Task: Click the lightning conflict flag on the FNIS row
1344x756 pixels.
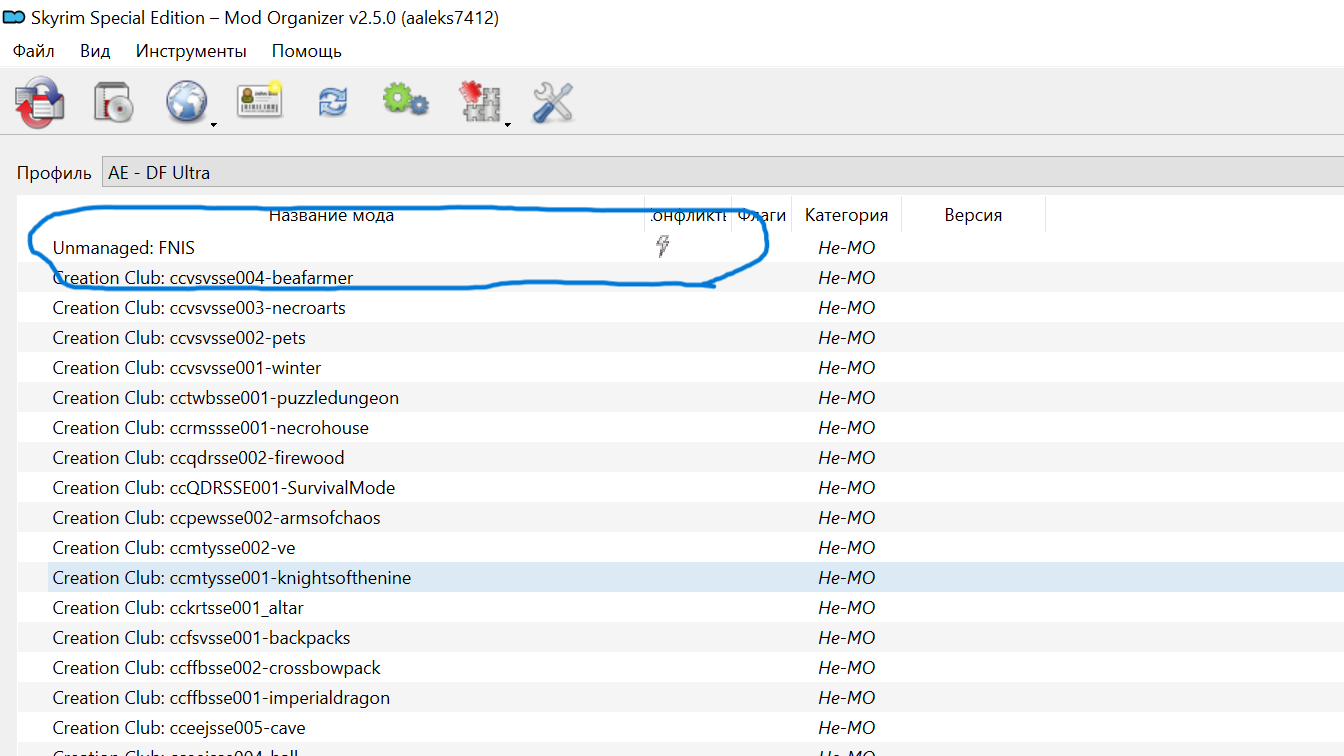Action: point(662,246)
